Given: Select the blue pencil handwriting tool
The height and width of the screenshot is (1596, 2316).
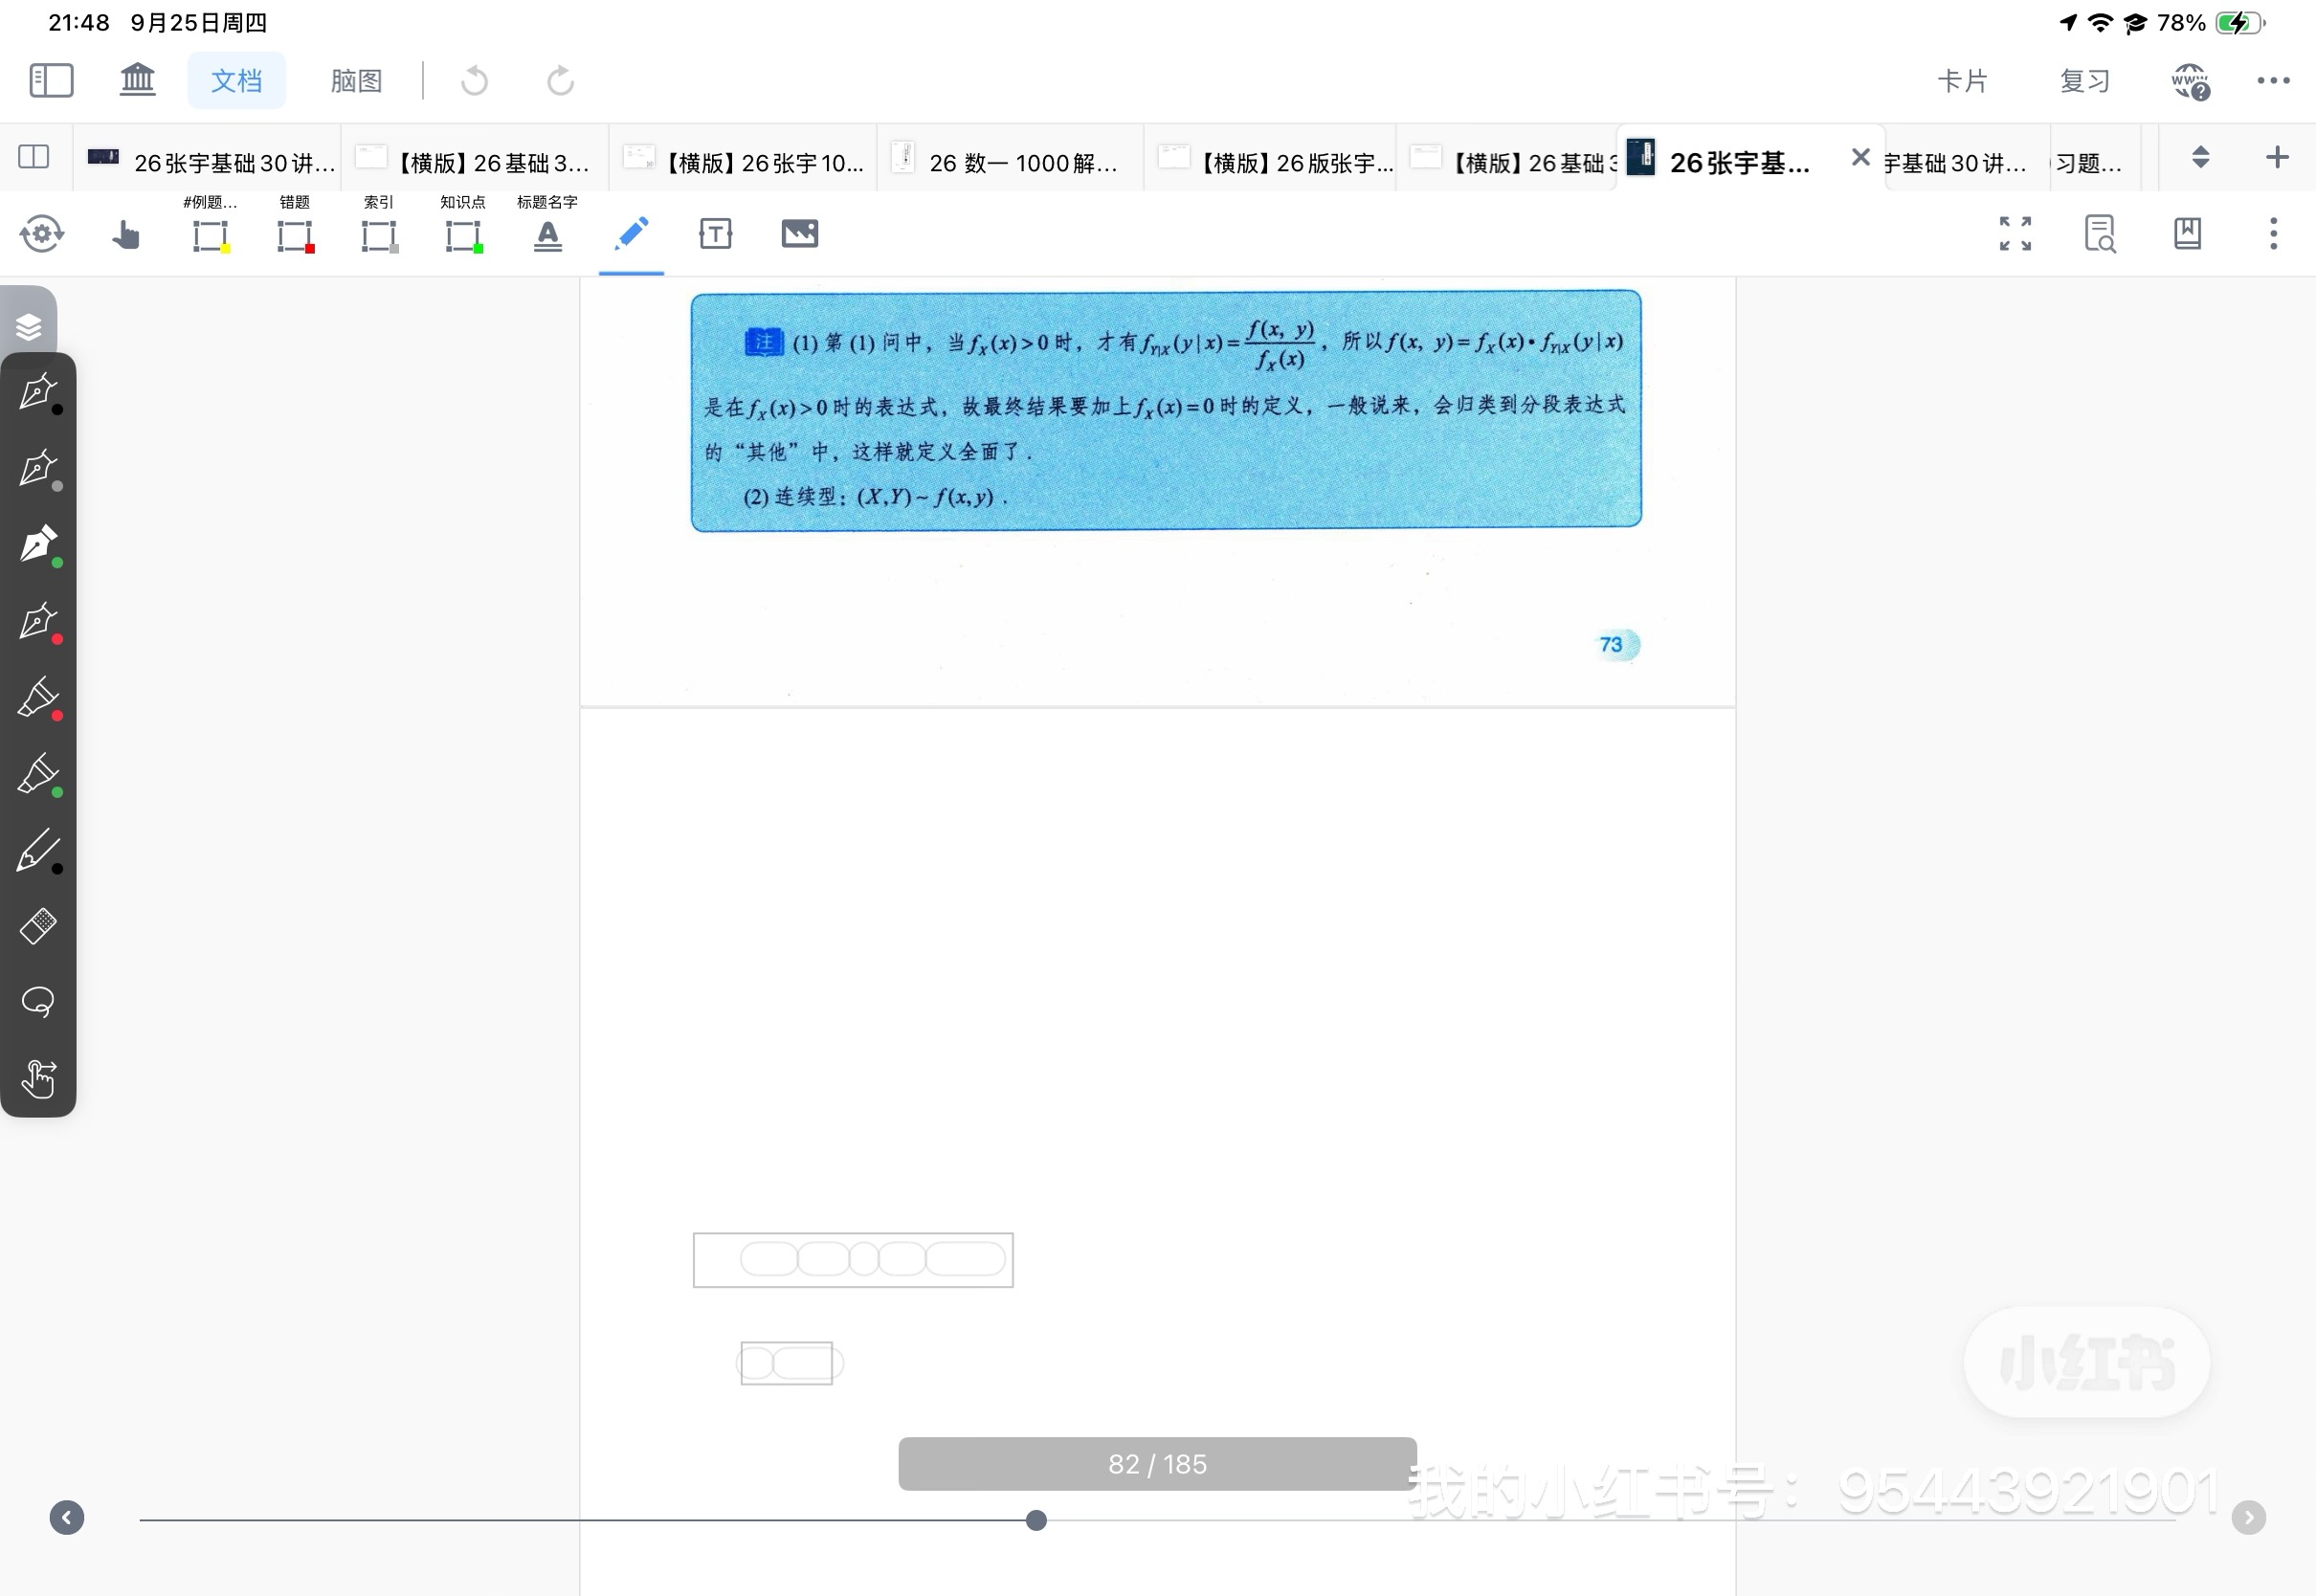Looking at the screenshot, I should (x=632, y=234).
